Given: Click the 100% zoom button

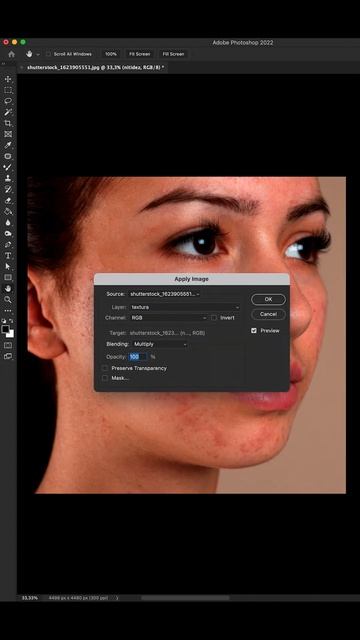Looking at the screenshot, I should 111,54.
